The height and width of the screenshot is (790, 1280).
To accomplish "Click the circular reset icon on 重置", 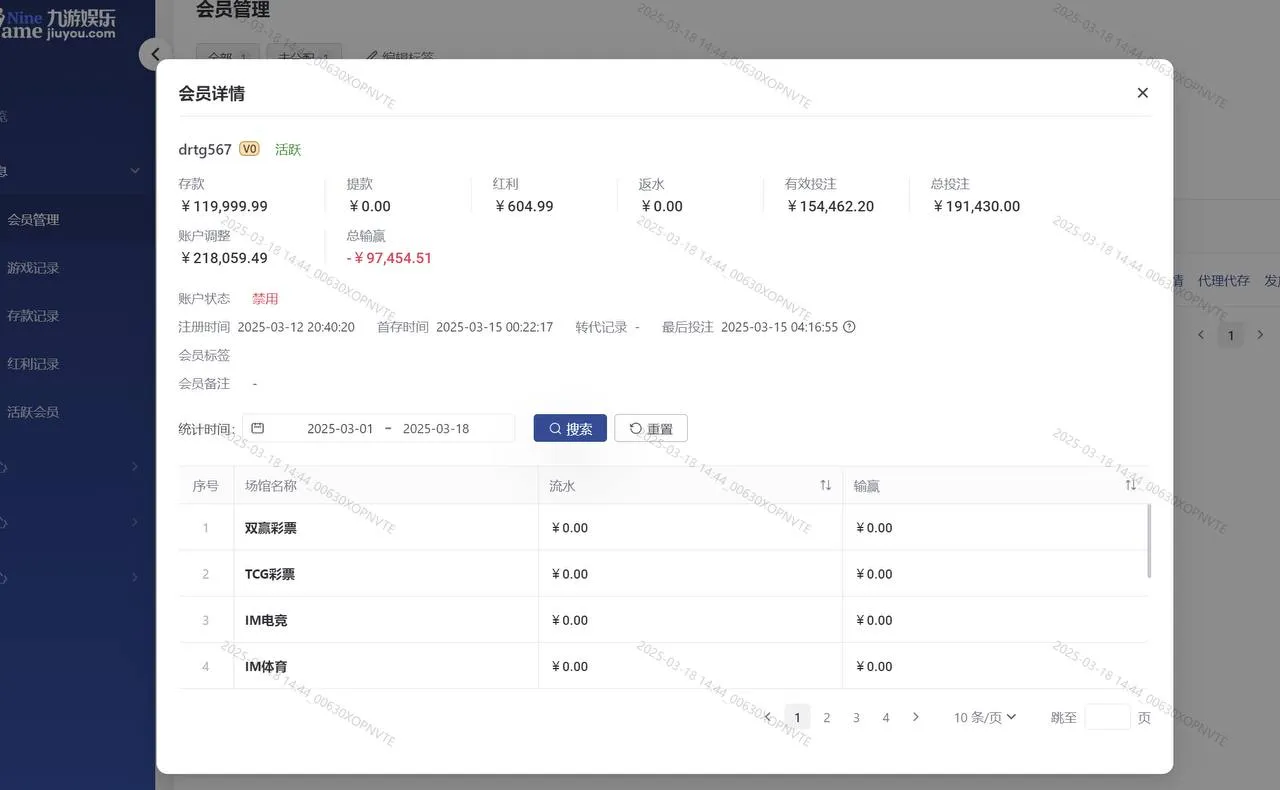I will click(x=632, y=428).
